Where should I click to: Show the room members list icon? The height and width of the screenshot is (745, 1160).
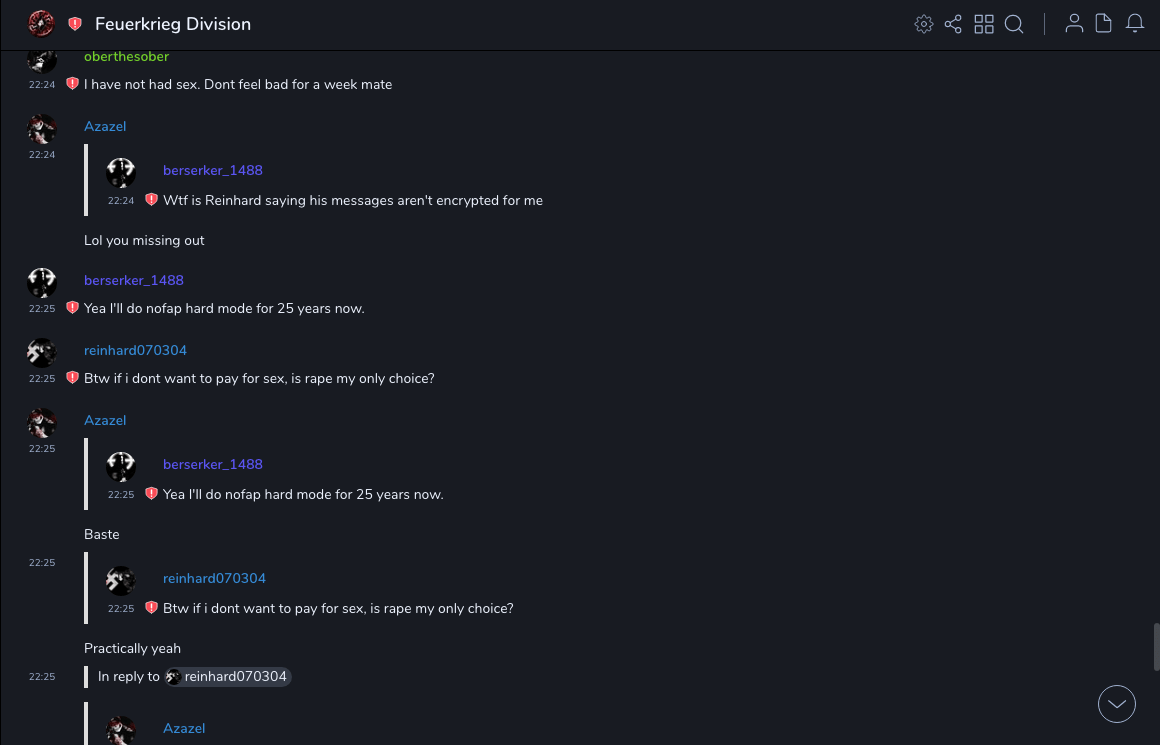click(1074, 24)
